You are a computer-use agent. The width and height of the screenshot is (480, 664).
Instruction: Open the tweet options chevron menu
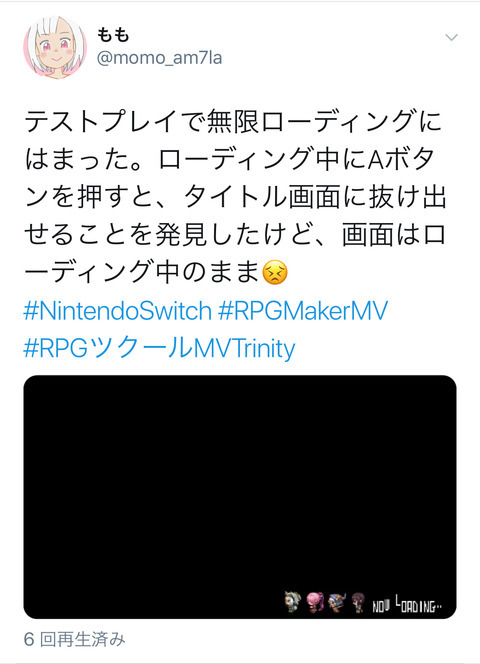(x=452, y=37)
